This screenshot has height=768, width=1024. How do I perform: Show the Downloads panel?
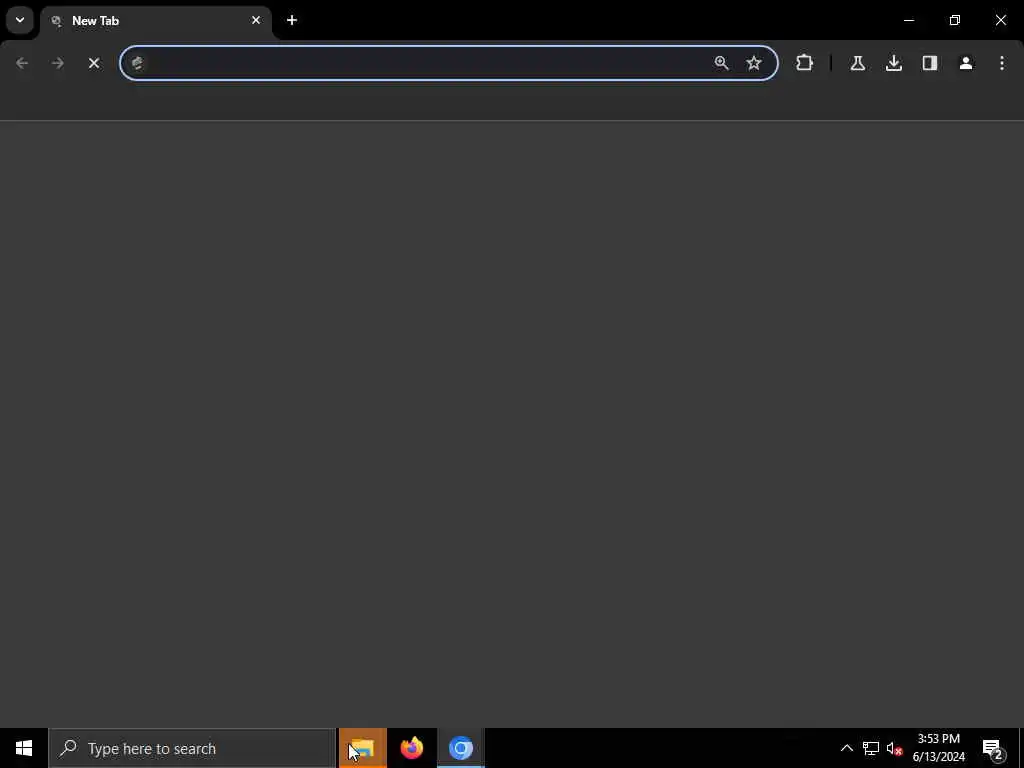(893, 63)
